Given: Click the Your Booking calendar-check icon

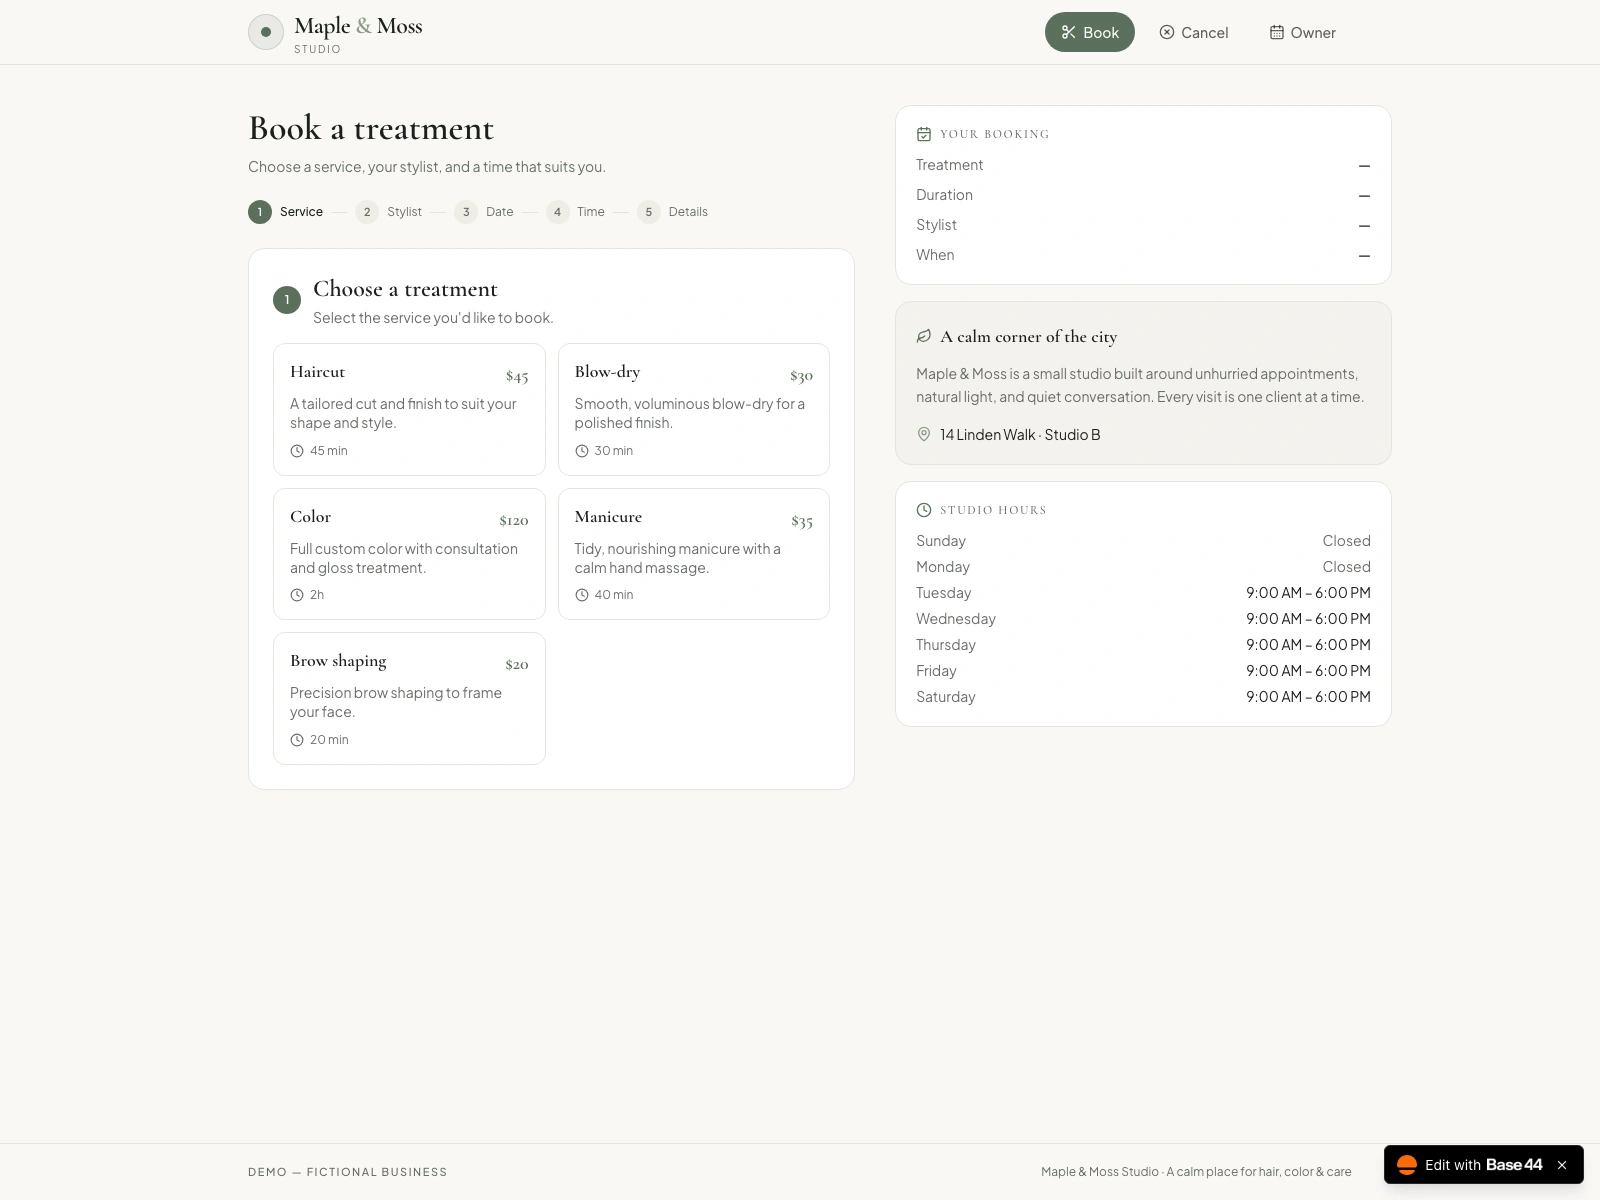Looking at the screenshot, I should click(x=924, y=134).
